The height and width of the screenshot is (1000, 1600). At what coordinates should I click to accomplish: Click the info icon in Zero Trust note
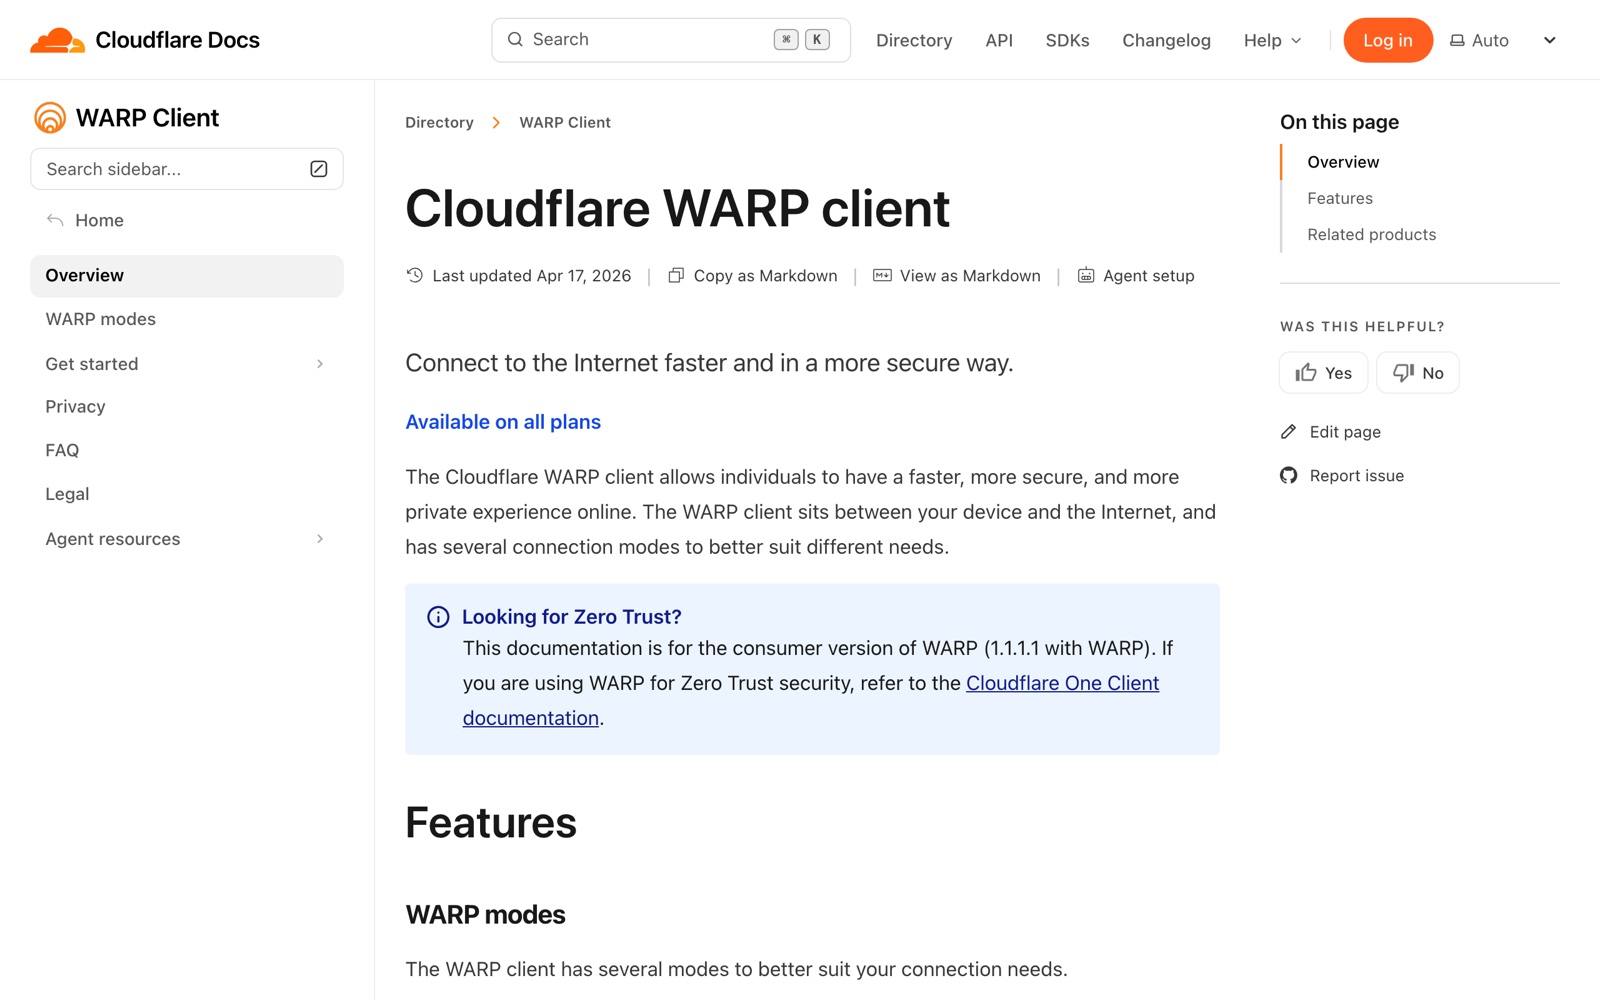click(438, 617)
